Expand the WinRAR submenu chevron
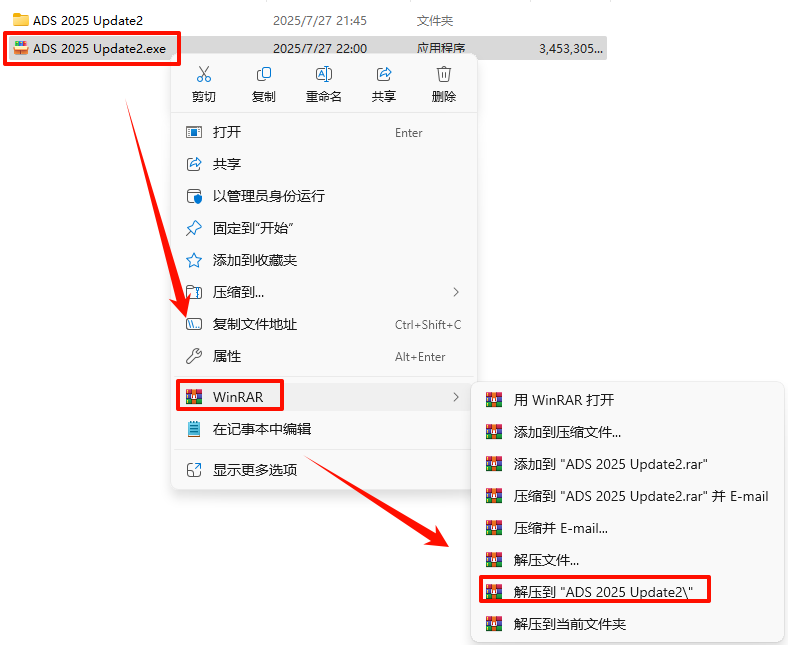 456,397
